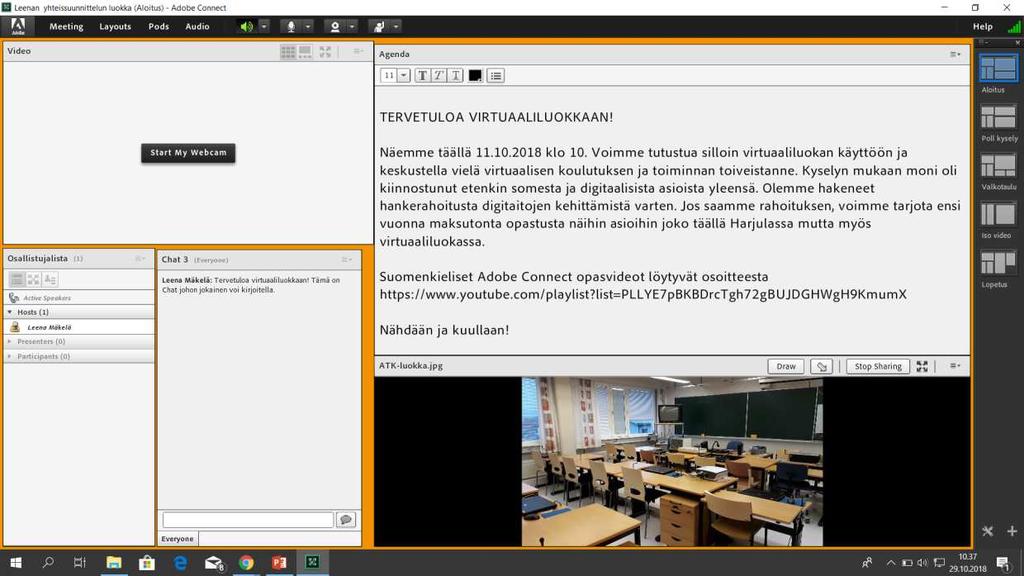The height and width of the screenshot is (576, 1024).
Task: Click the Draw button
Action: pyautogui.click(x=786, y=366)
